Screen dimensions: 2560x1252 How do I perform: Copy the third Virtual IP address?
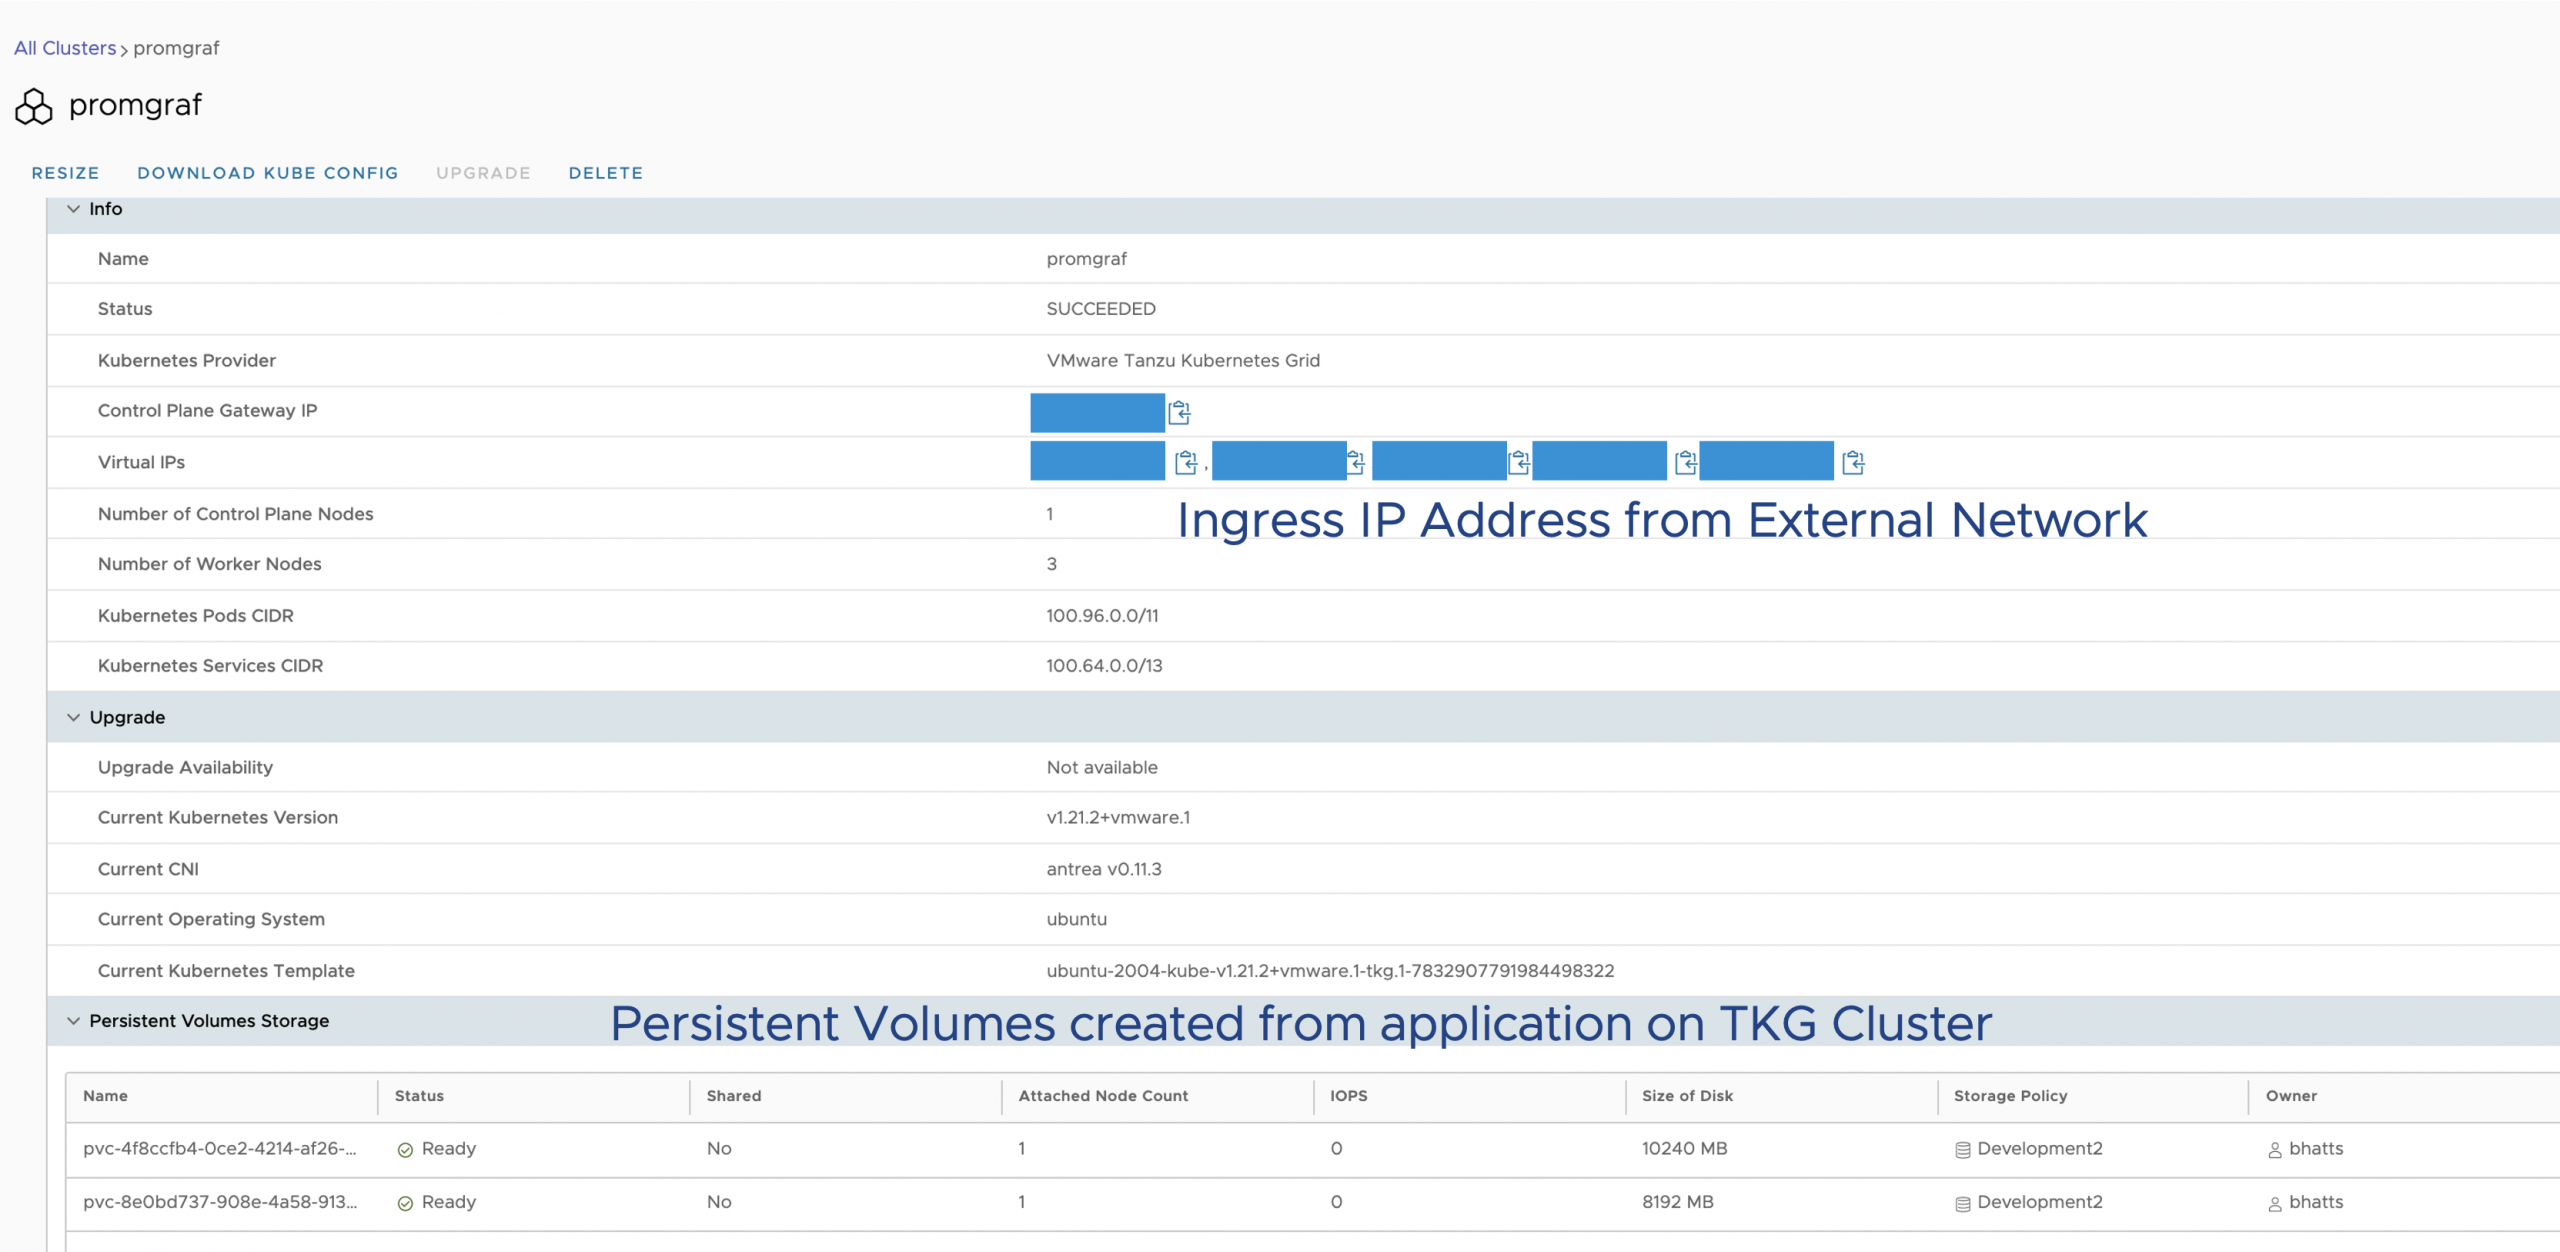(1519, 462)
